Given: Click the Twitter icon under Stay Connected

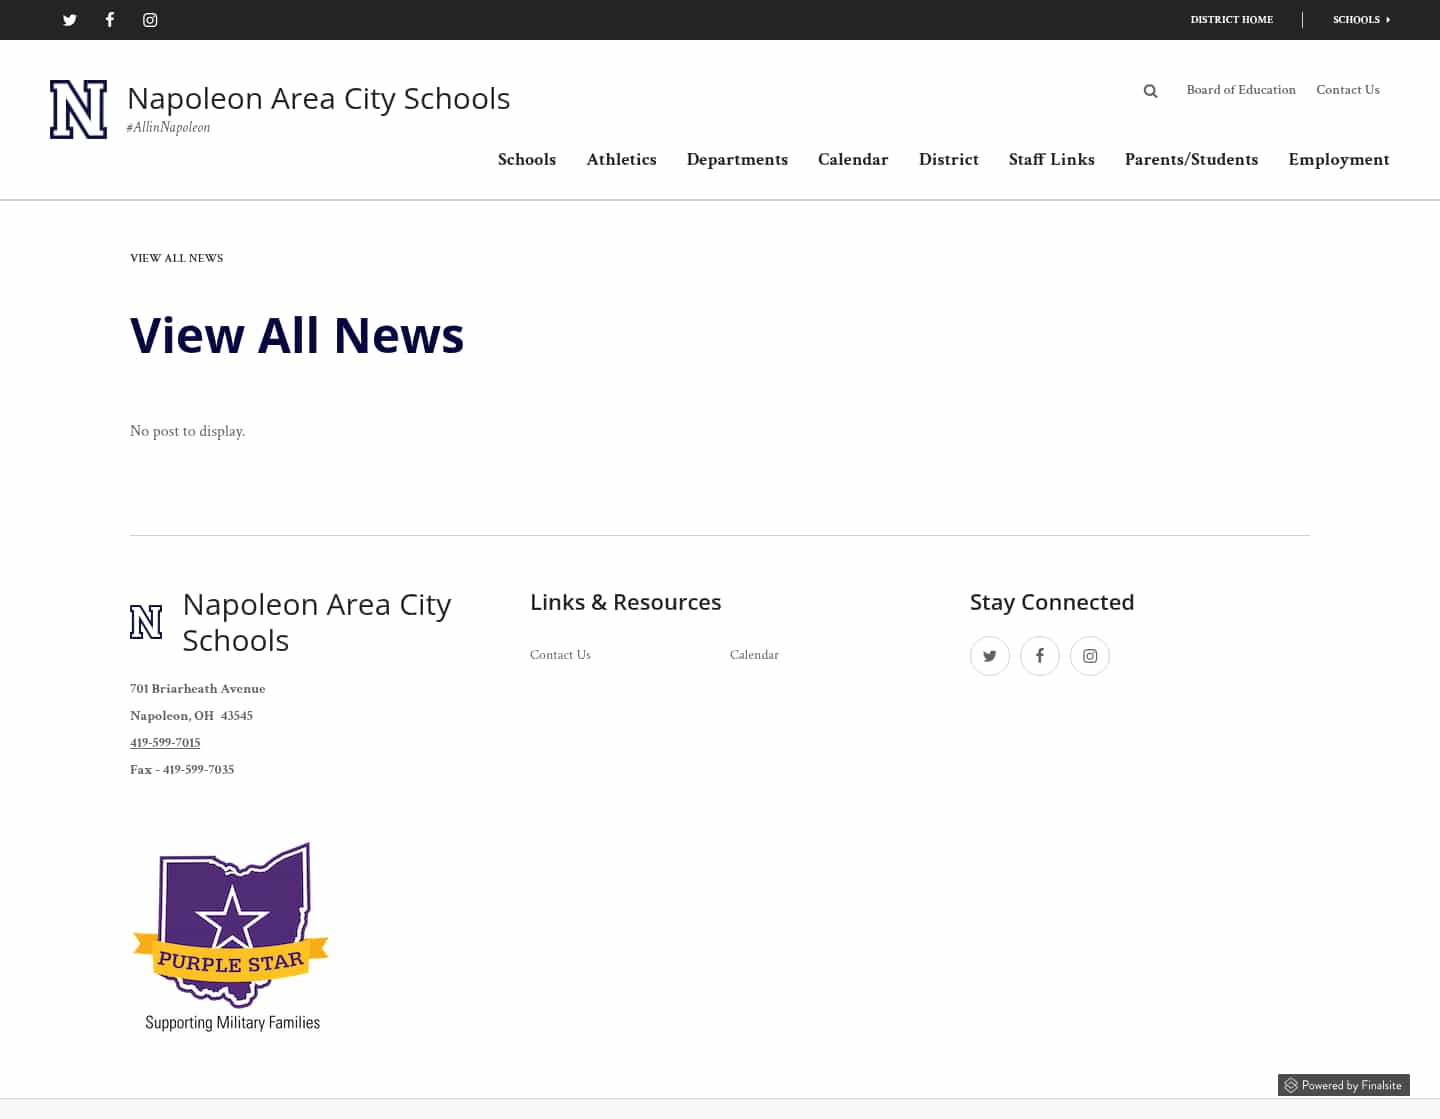Looking at the screenshot, I should [x=989, y=655].
